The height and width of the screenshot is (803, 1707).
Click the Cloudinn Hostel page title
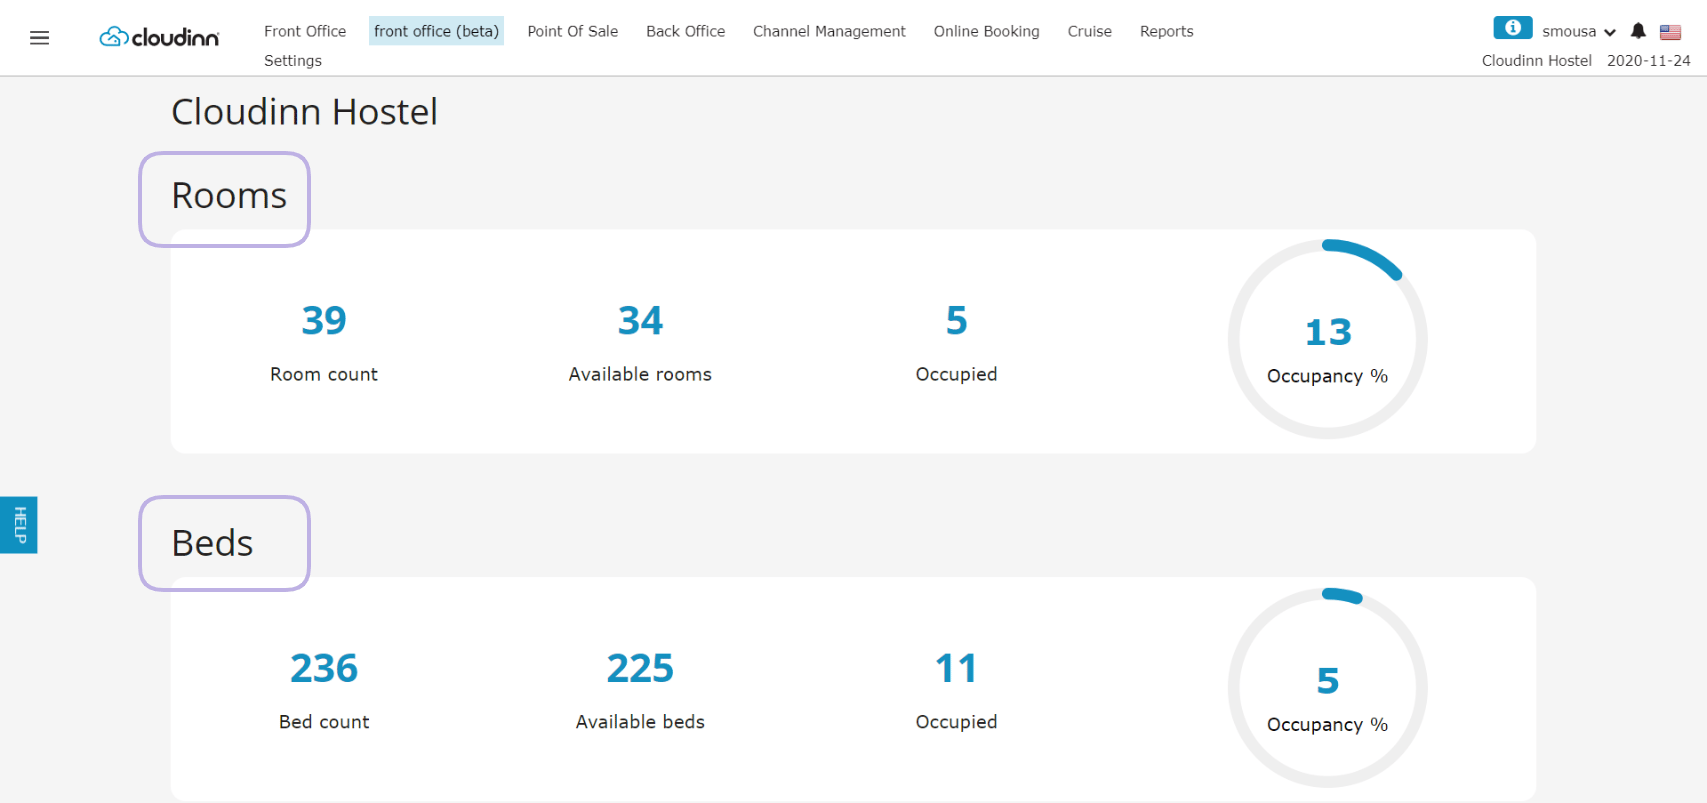pos(304,112)
